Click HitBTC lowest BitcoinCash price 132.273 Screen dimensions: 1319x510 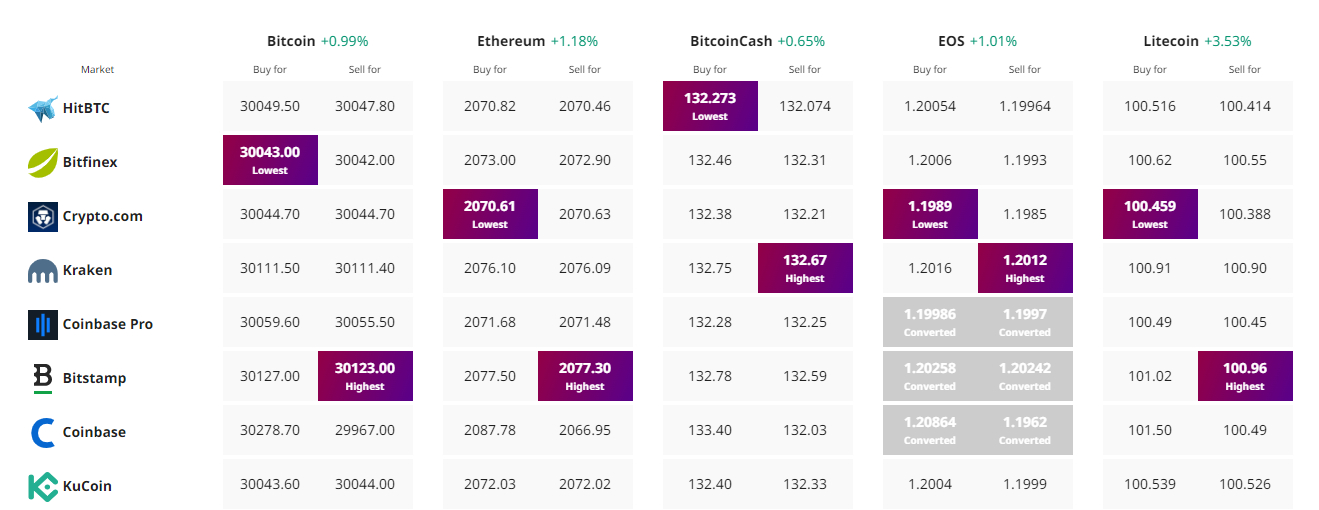coord(710,106)
